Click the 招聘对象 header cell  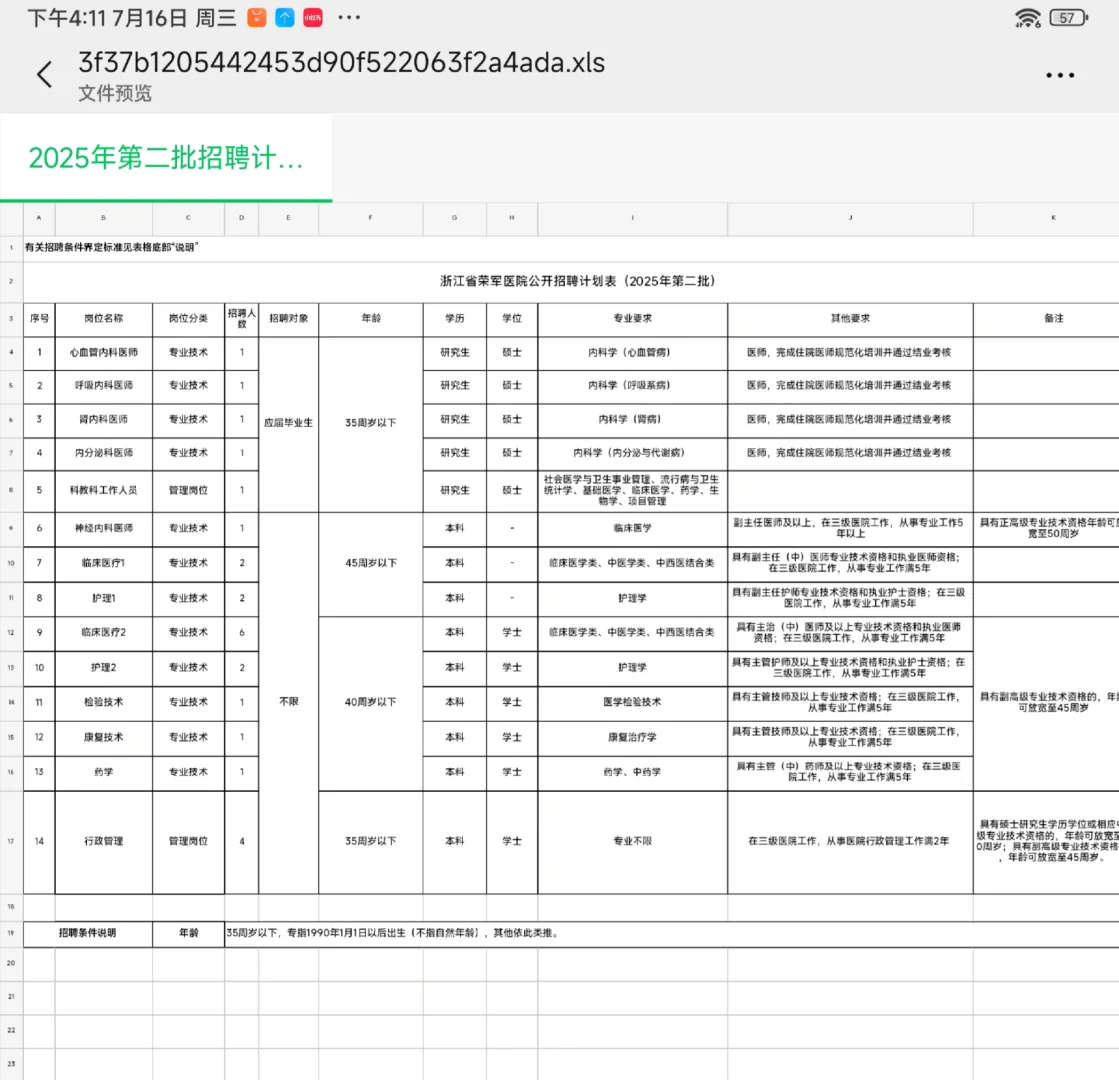[x=288, y=318]
